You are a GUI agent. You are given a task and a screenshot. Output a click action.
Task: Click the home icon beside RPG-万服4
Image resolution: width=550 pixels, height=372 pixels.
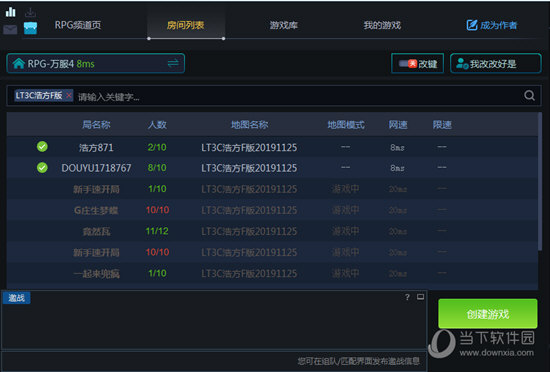(19, 63)
